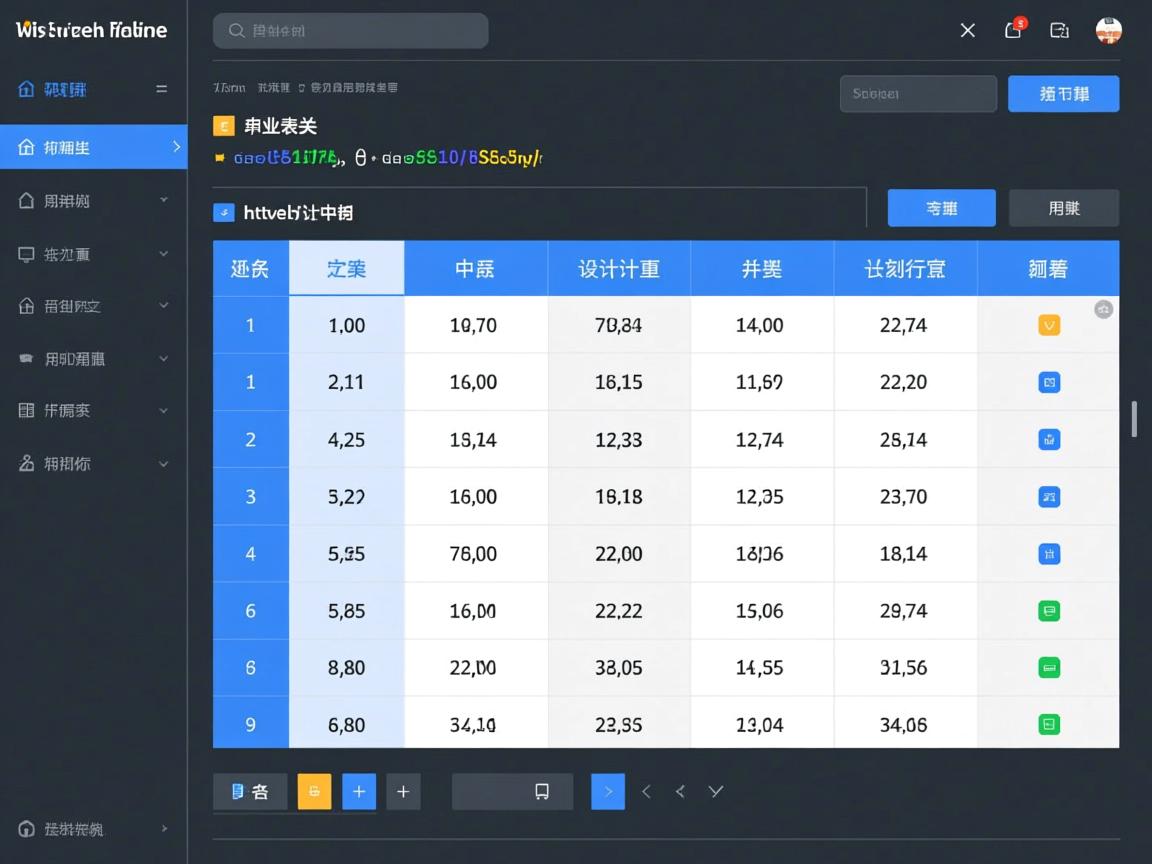
Task: Select the blue checkbox beside the table title field
Action: (225, 212)
